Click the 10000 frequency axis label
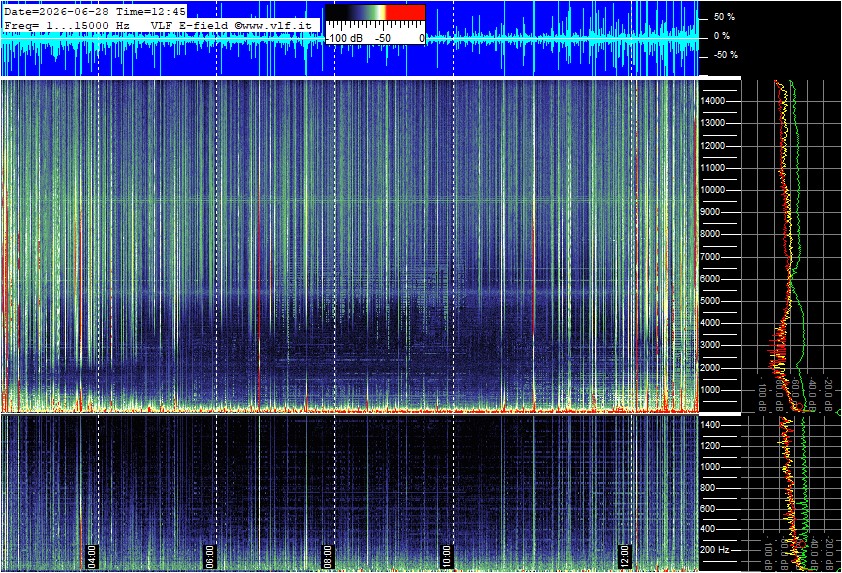 coord(713,190)
